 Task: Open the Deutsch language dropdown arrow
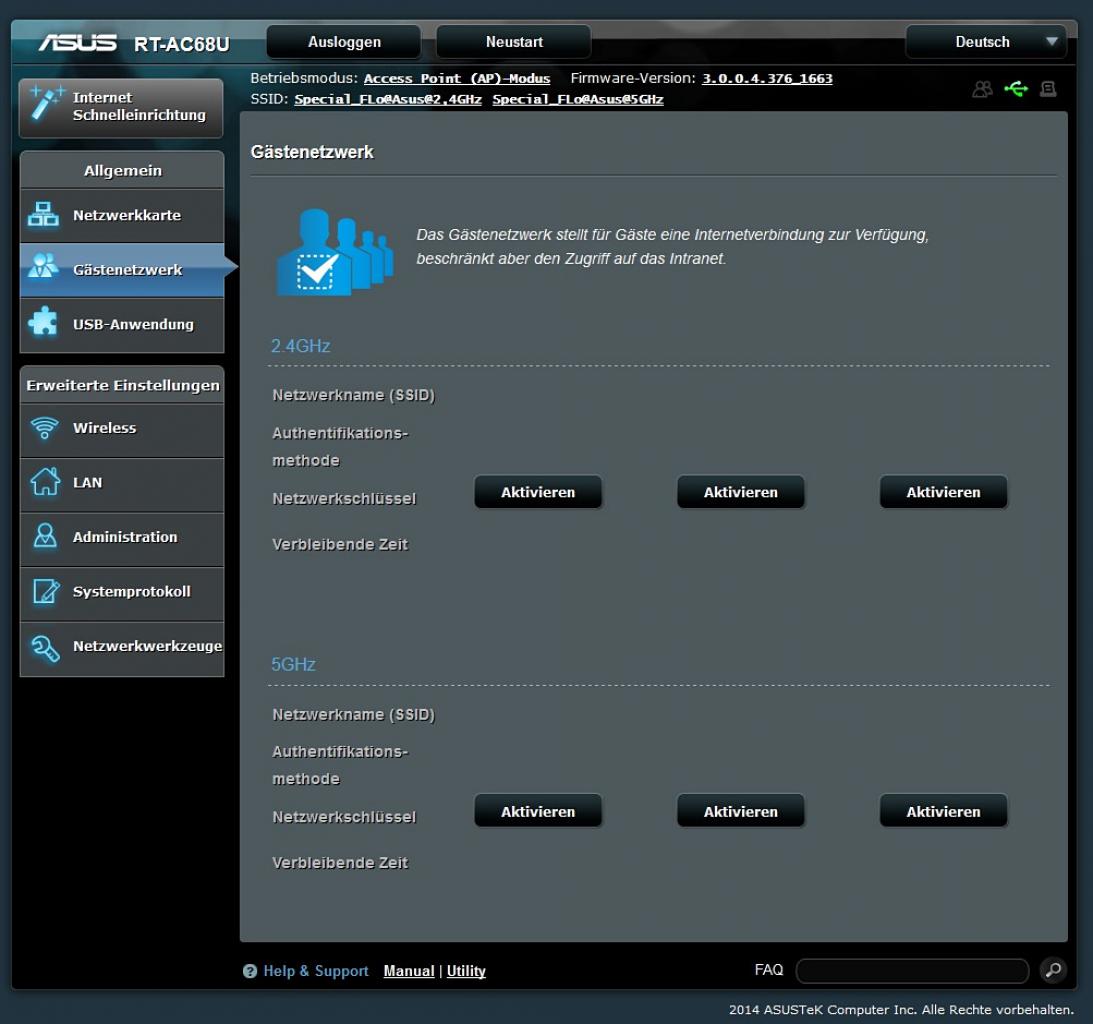click(x=1052, y=42)
